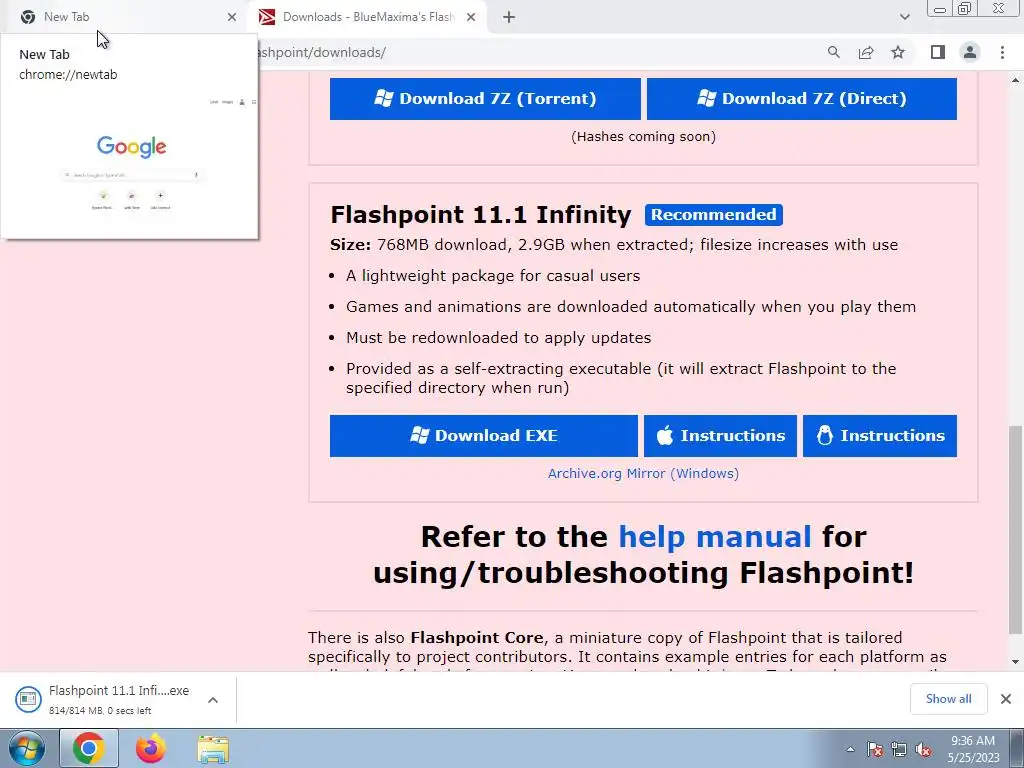Bookmark this page with the star icon
Screen dimensions: 1024x768
tap(898, 52)
